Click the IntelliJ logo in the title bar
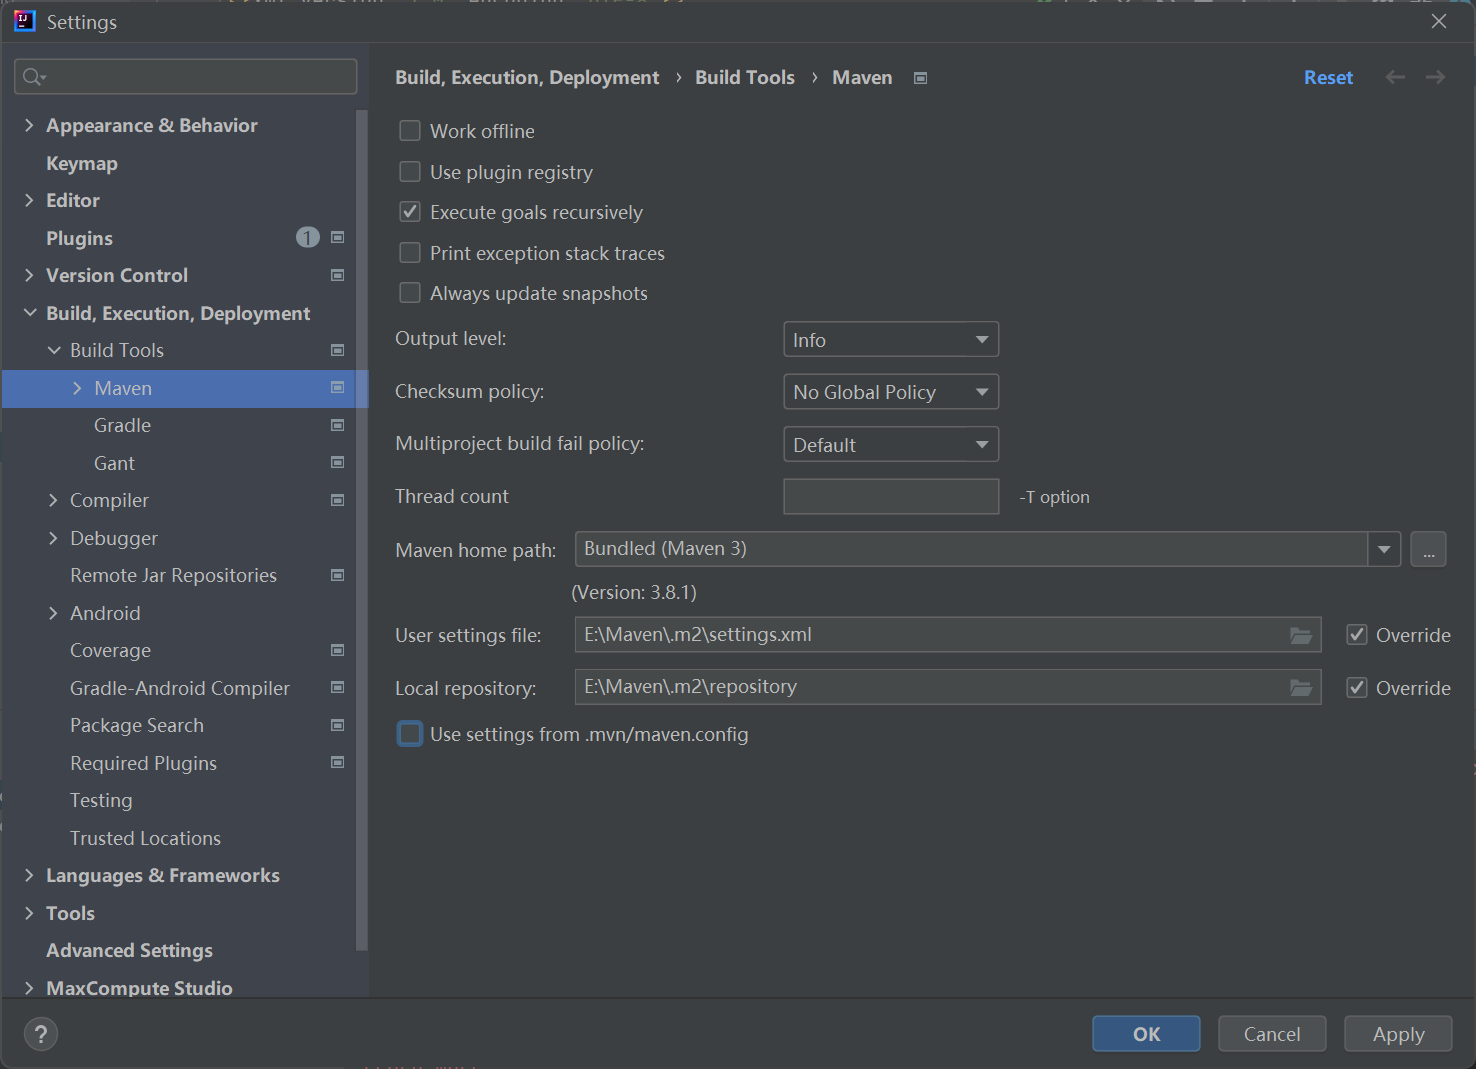Screen dimensions: 1476x1069 coord(25,21)
